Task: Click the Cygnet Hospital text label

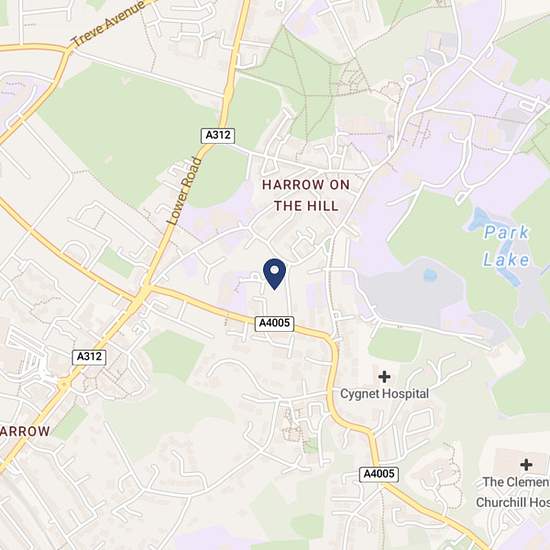Action: coord(384,394)
